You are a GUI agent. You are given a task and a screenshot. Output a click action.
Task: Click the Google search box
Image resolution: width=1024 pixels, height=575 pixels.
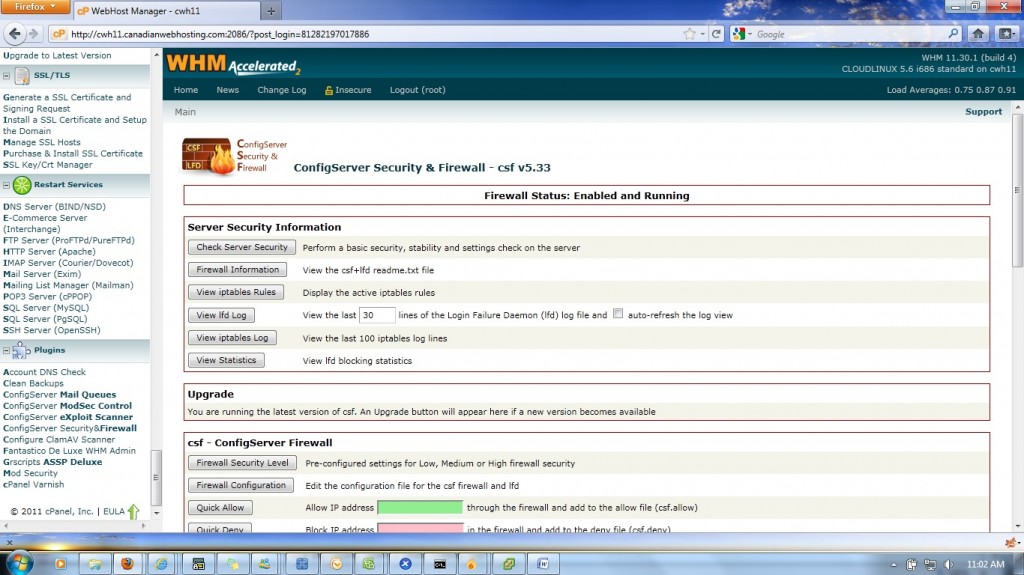pos(849,34)
